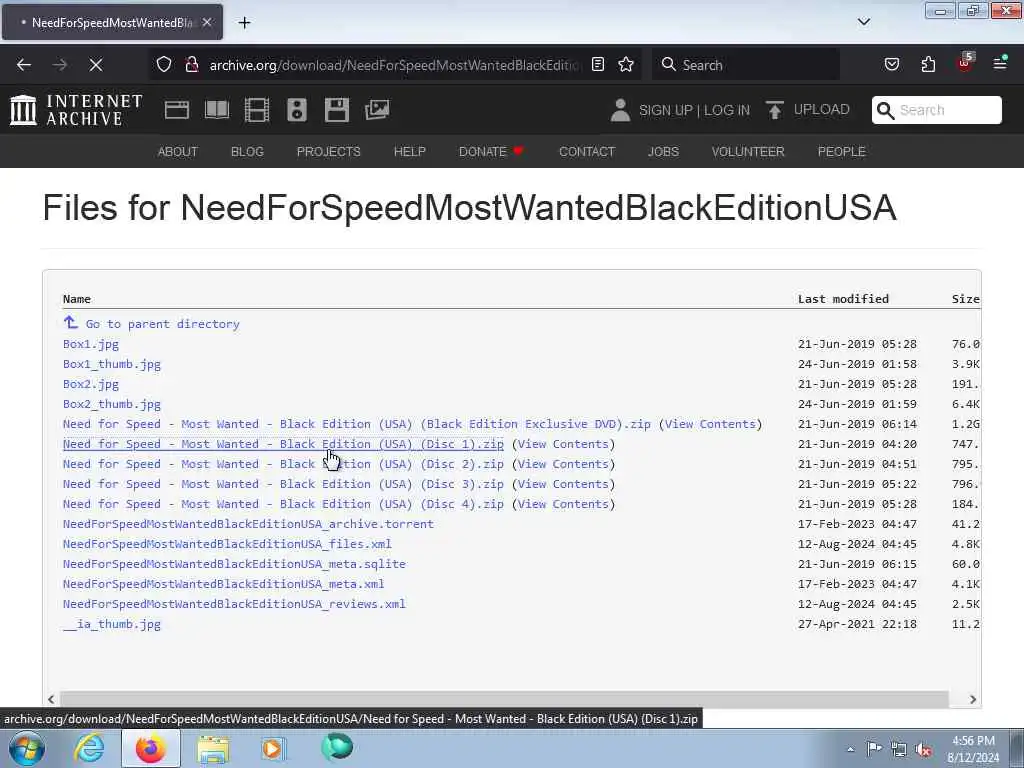Image resolution: width=1024 pixels, height=768 pixels.
Task: Close the NeedForSpeedMostWanted tab
Action: 206,22
